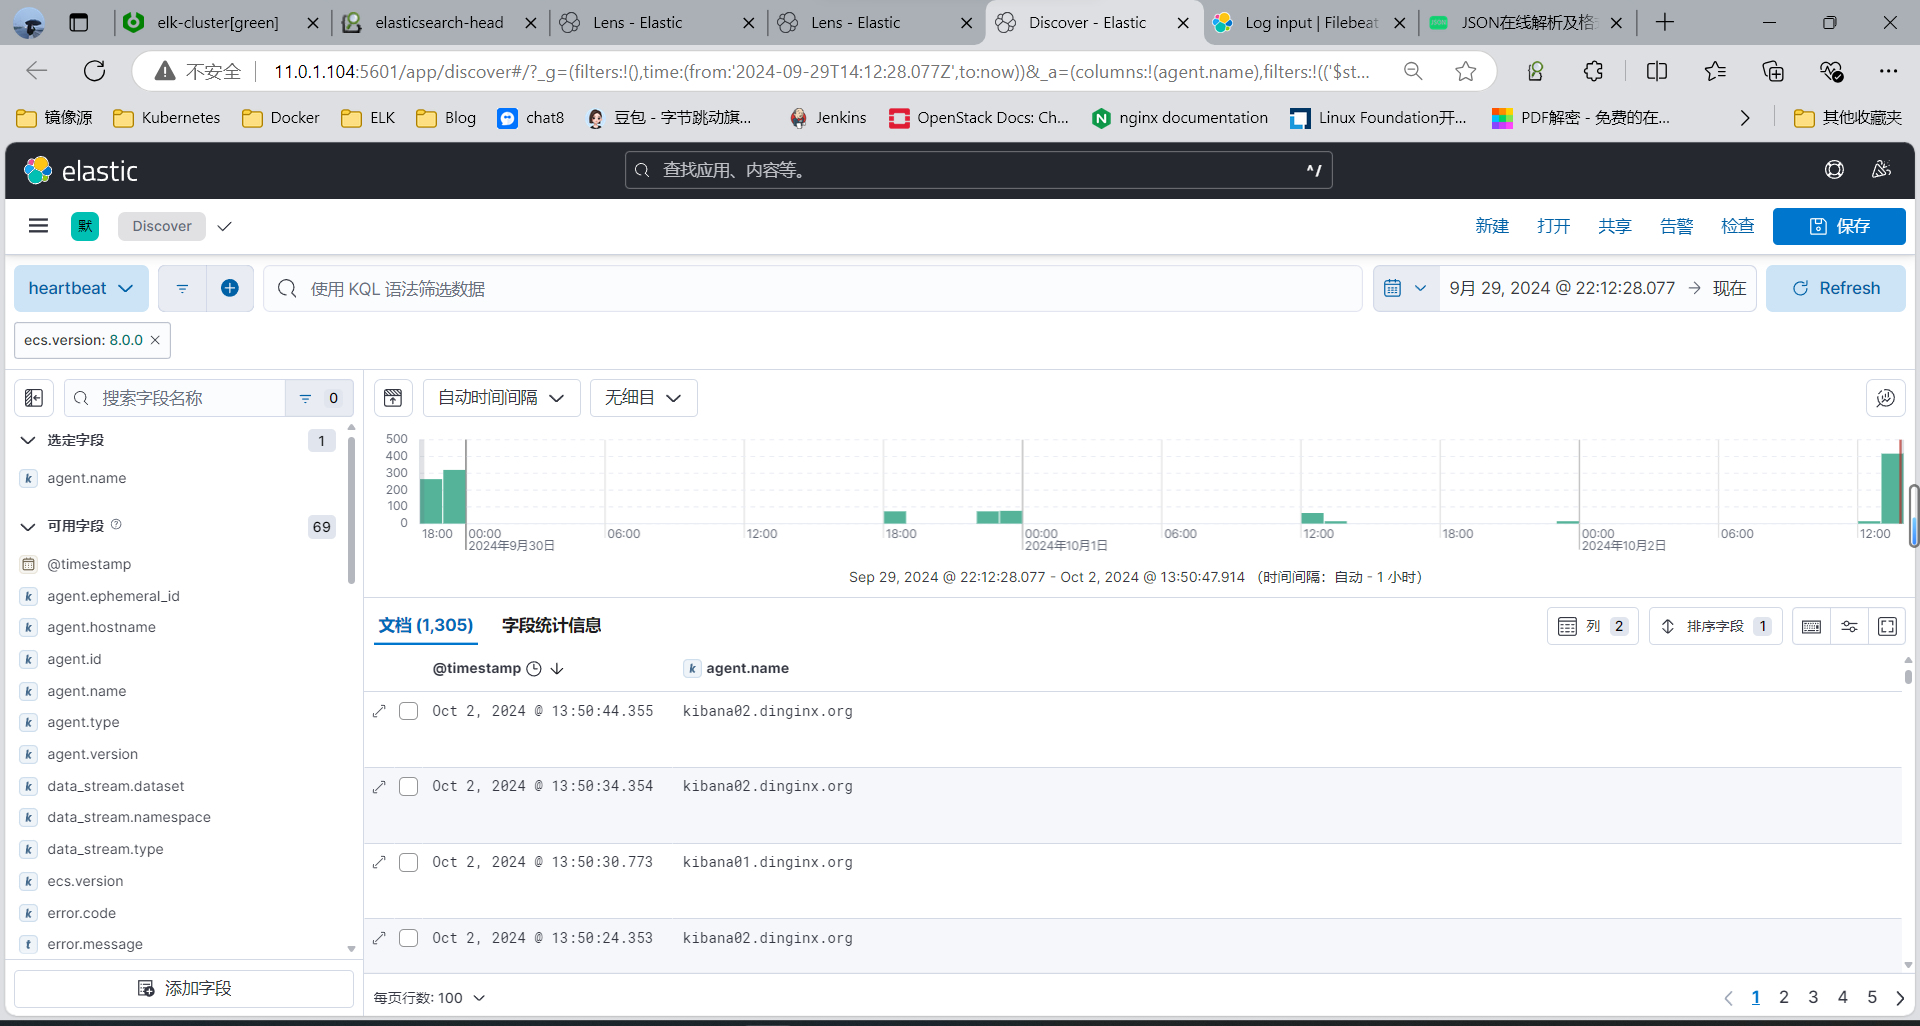Click the 搜索字段名称 field search box

pos(175,398)
